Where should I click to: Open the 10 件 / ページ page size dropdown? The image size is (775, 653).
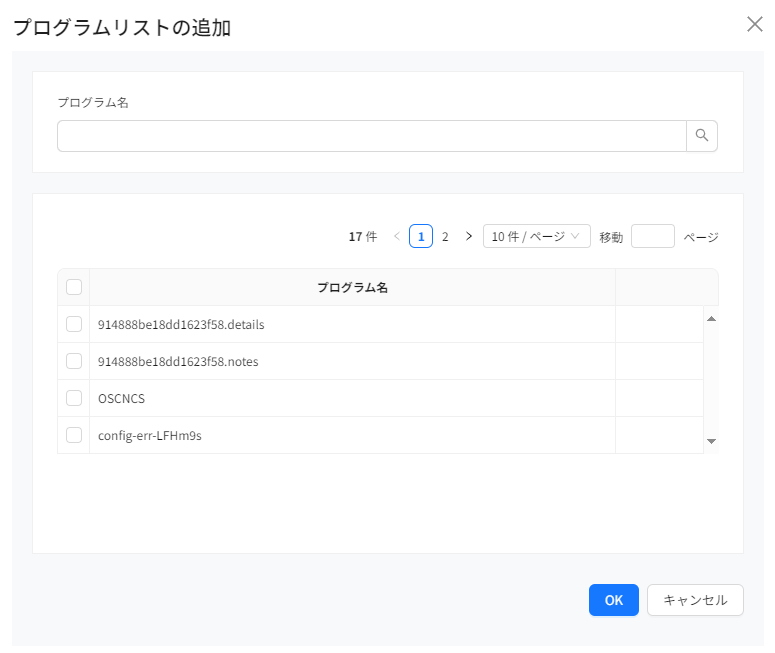coord(536,237)
